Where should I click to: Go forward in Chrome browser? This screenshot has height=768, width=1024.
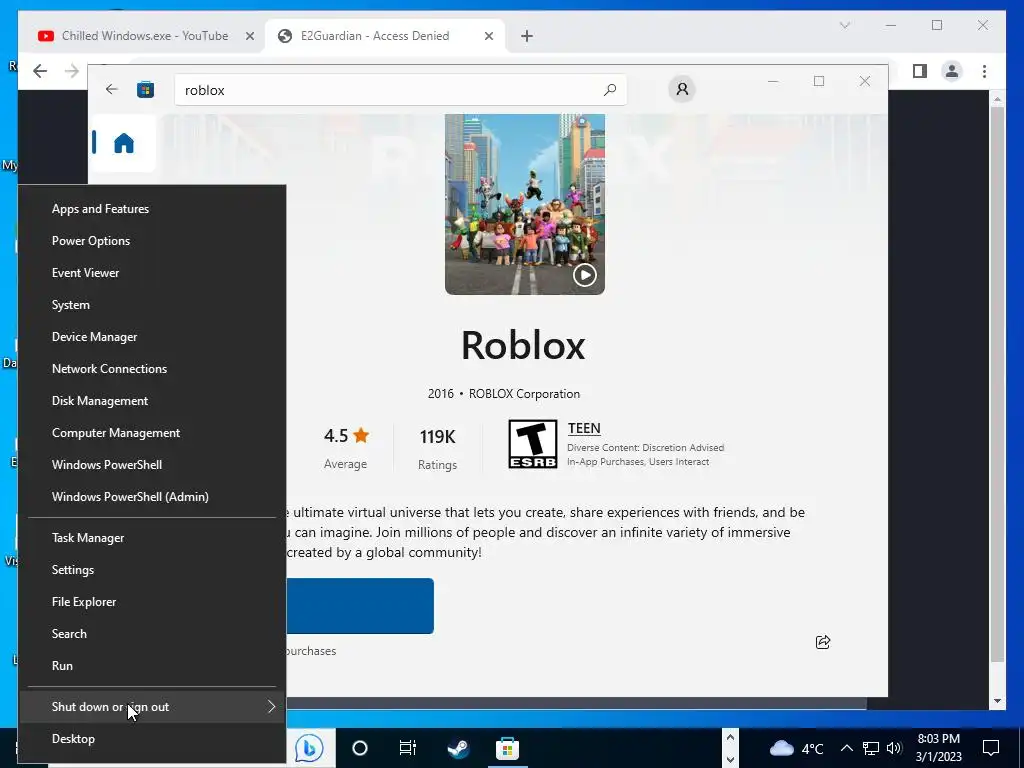pyautogui.click(x=72, y=71)
